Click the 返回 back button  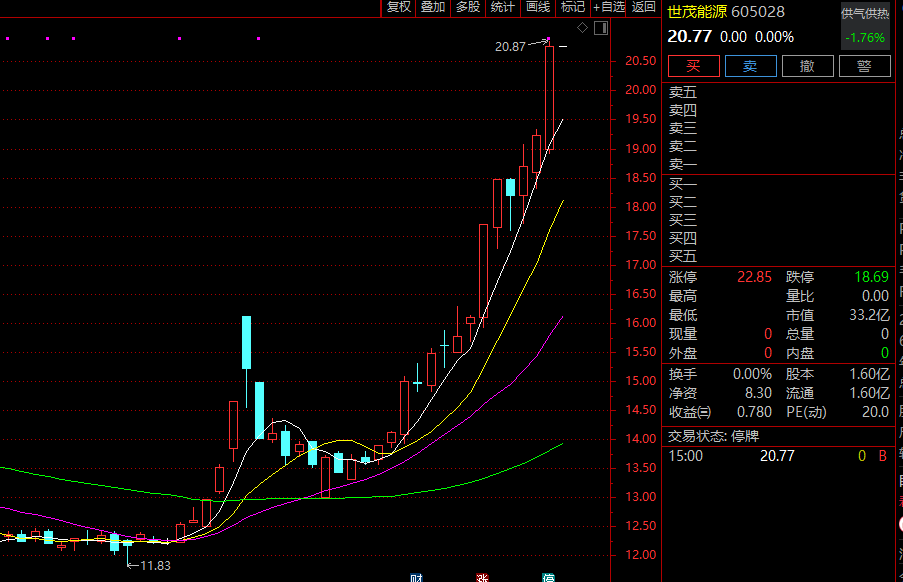(644, 7)
